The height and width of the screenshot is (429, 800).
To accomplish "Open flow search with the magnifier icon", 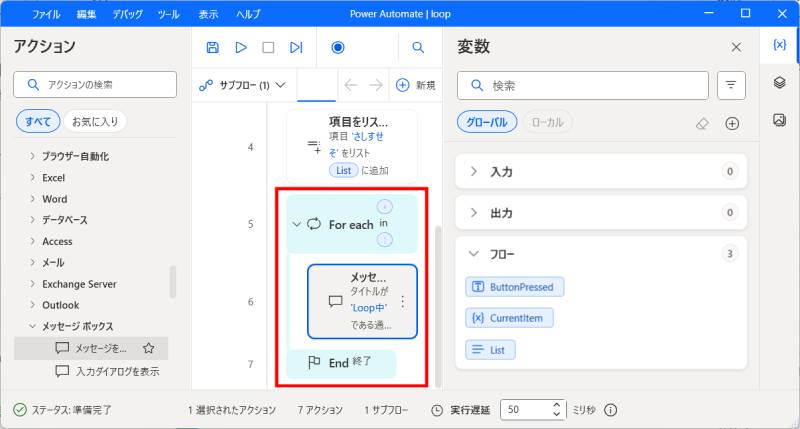I will pos(418,47).
